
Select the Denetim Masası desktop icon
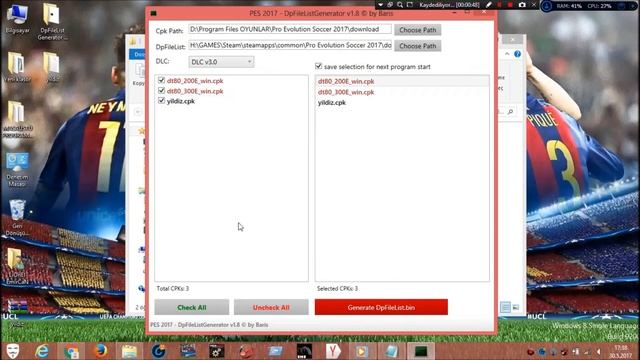(x=17, y=169)
